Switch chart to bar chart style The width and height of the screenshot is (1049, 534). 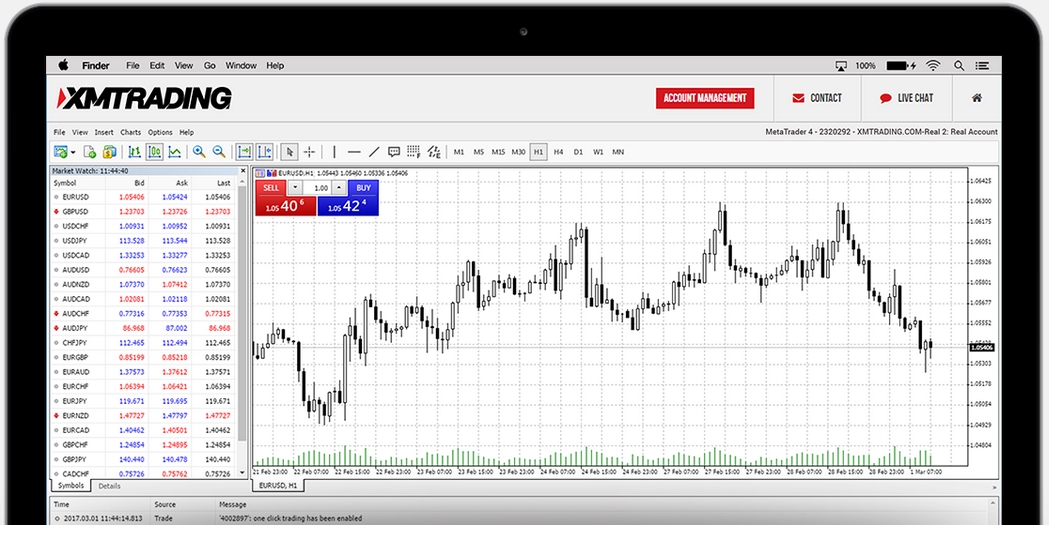[x=134, y=152]
